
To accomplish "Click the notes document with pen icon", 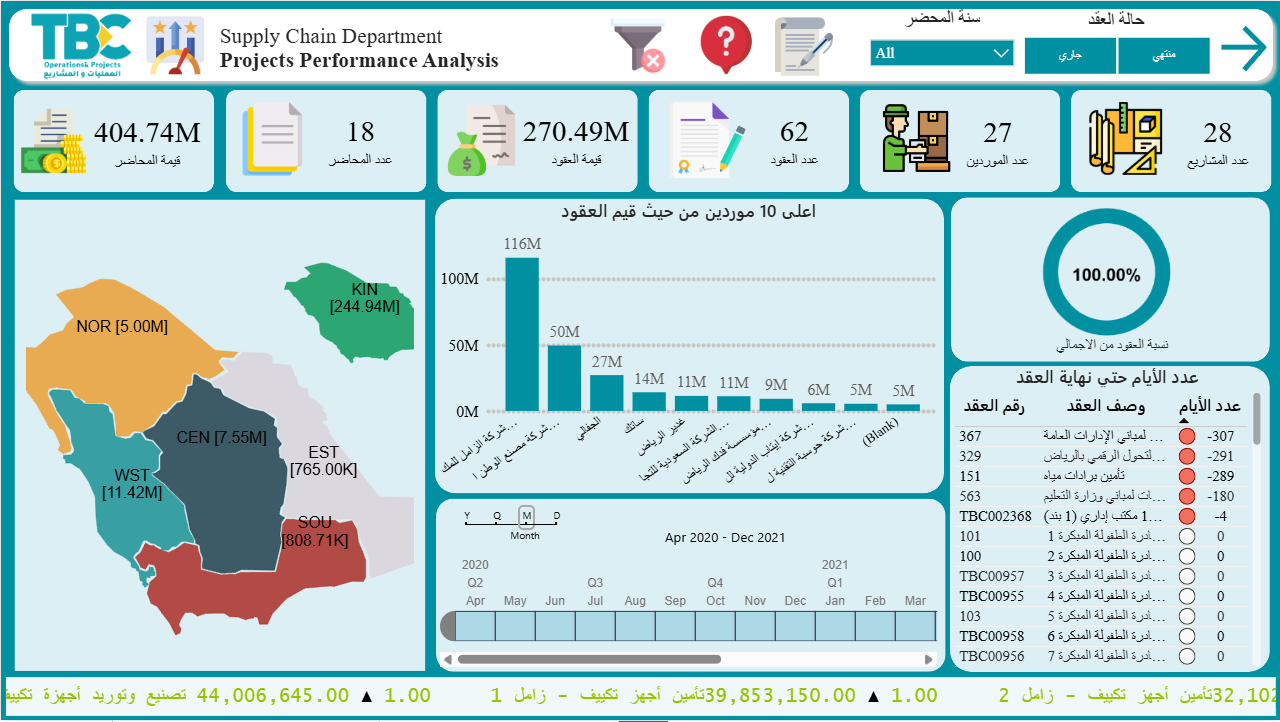I will tap(803, 45).
